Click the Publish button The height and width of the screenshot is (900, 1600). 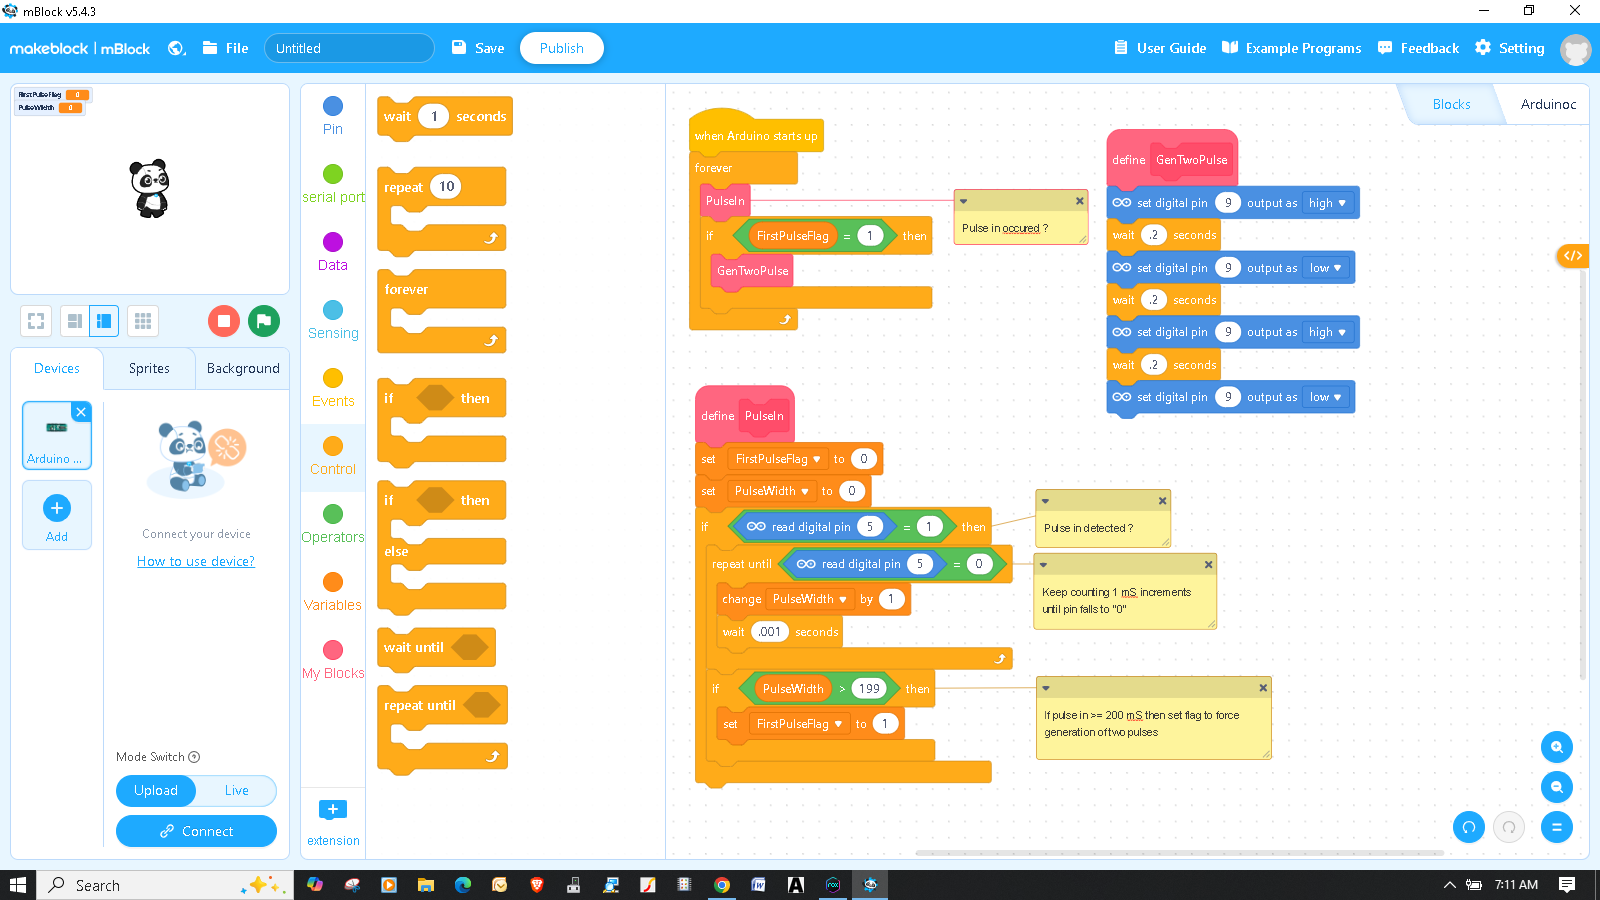tap(562, 48)
